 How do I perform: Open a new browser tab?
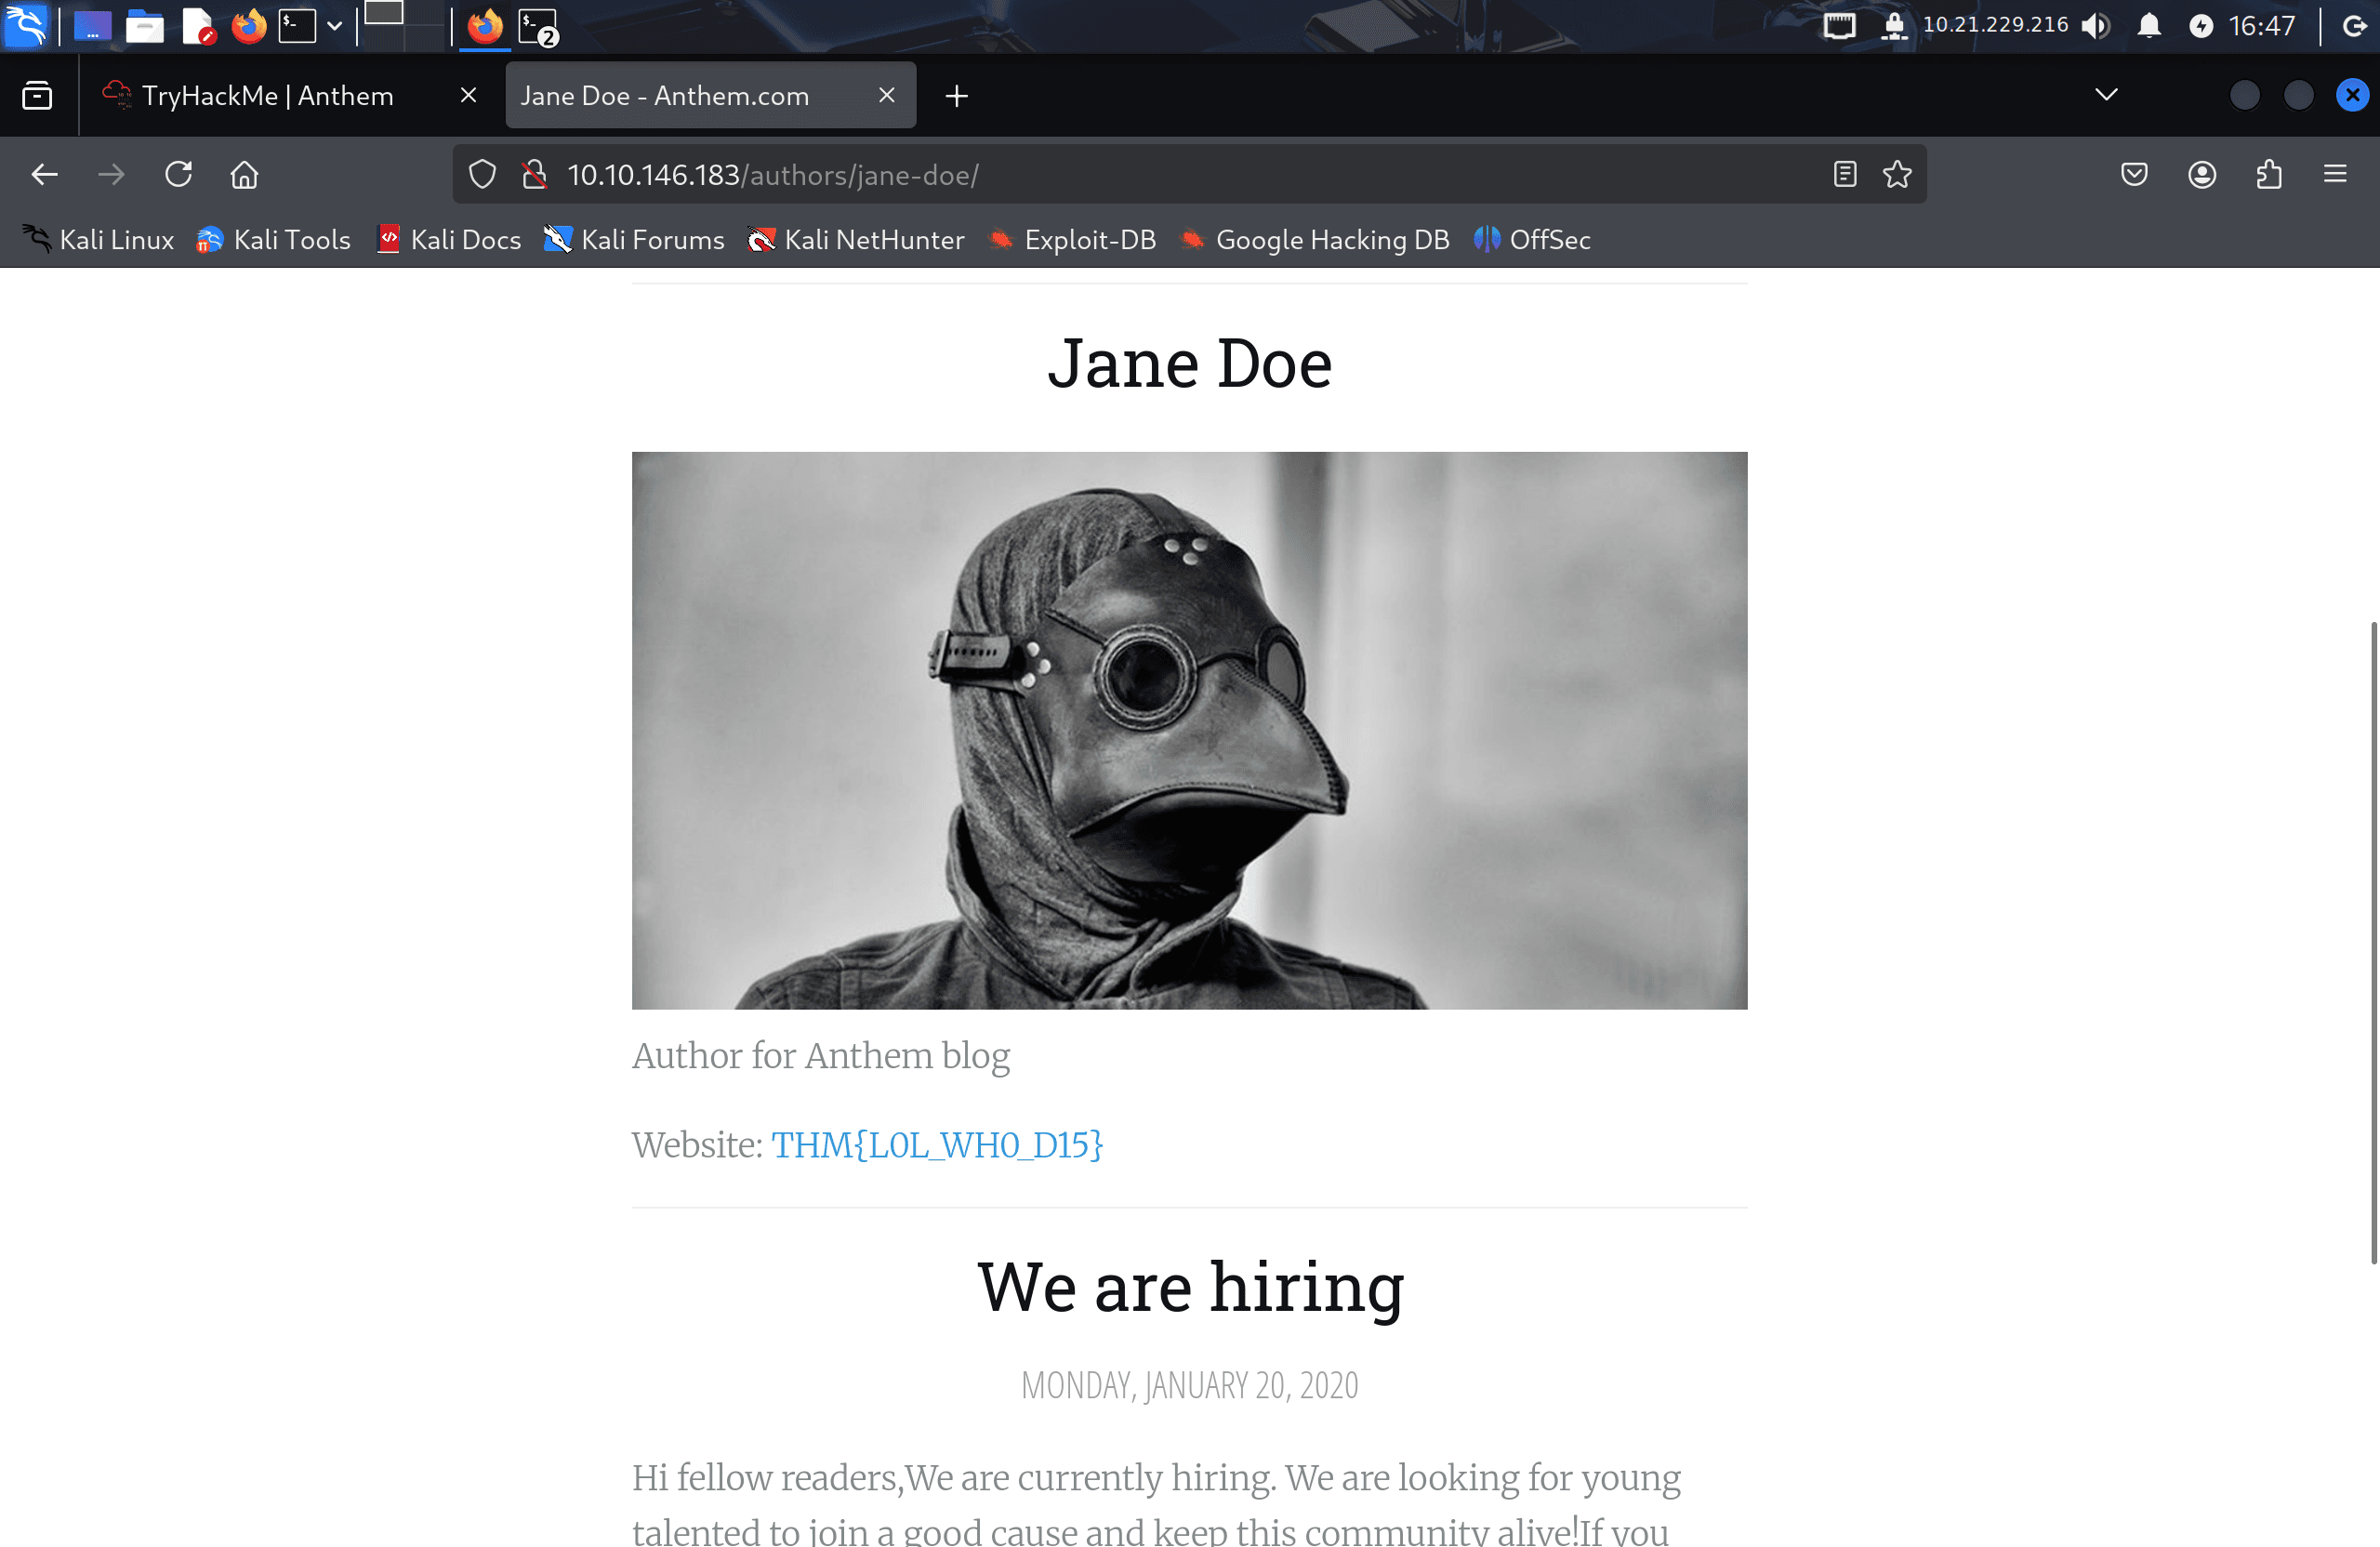(x=957, y=96)
